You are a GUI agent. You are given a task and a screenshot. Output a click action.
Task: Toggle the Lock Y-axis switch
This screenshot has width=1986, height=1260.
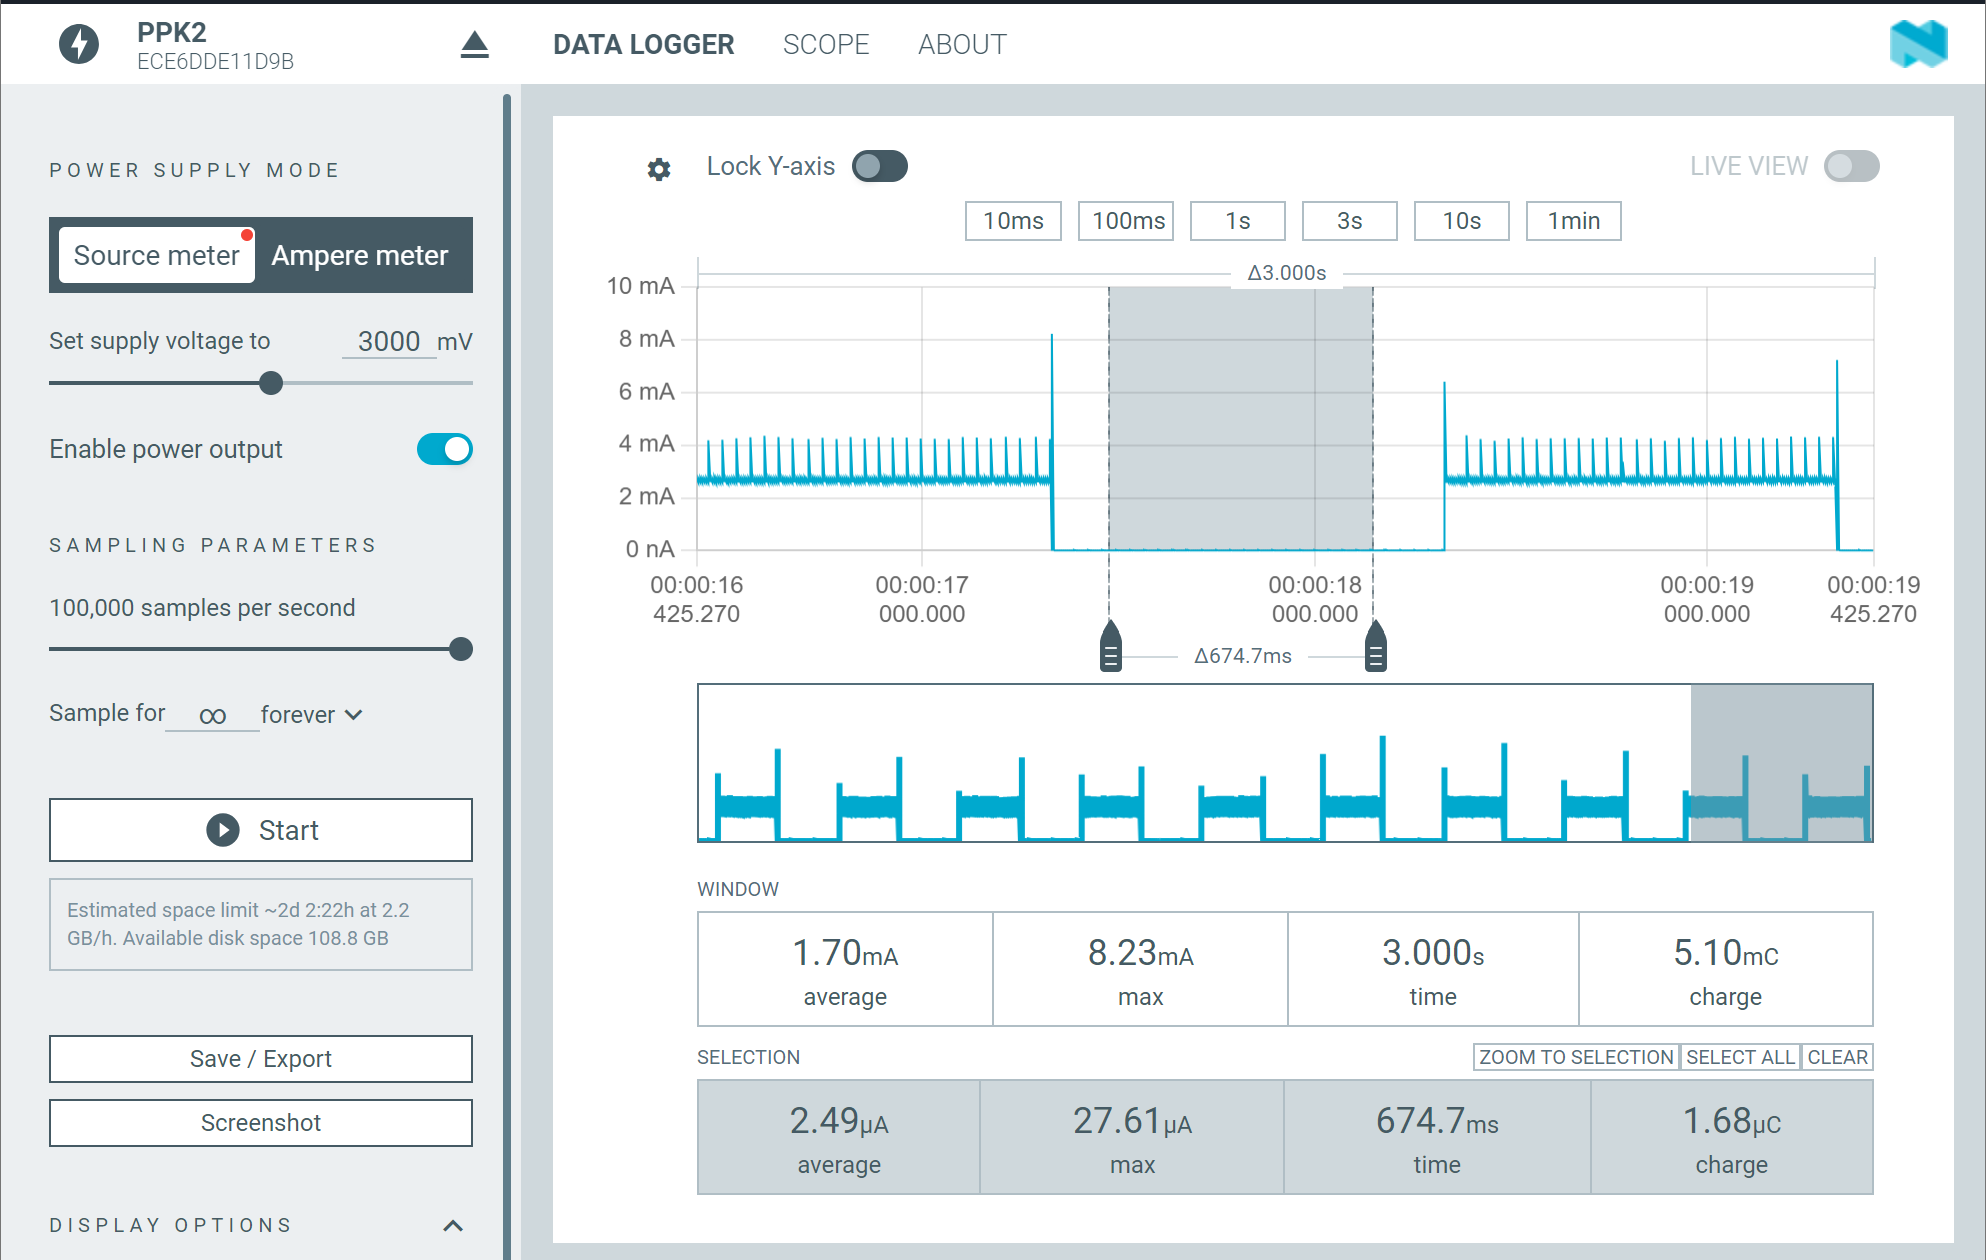coord(879,166)
